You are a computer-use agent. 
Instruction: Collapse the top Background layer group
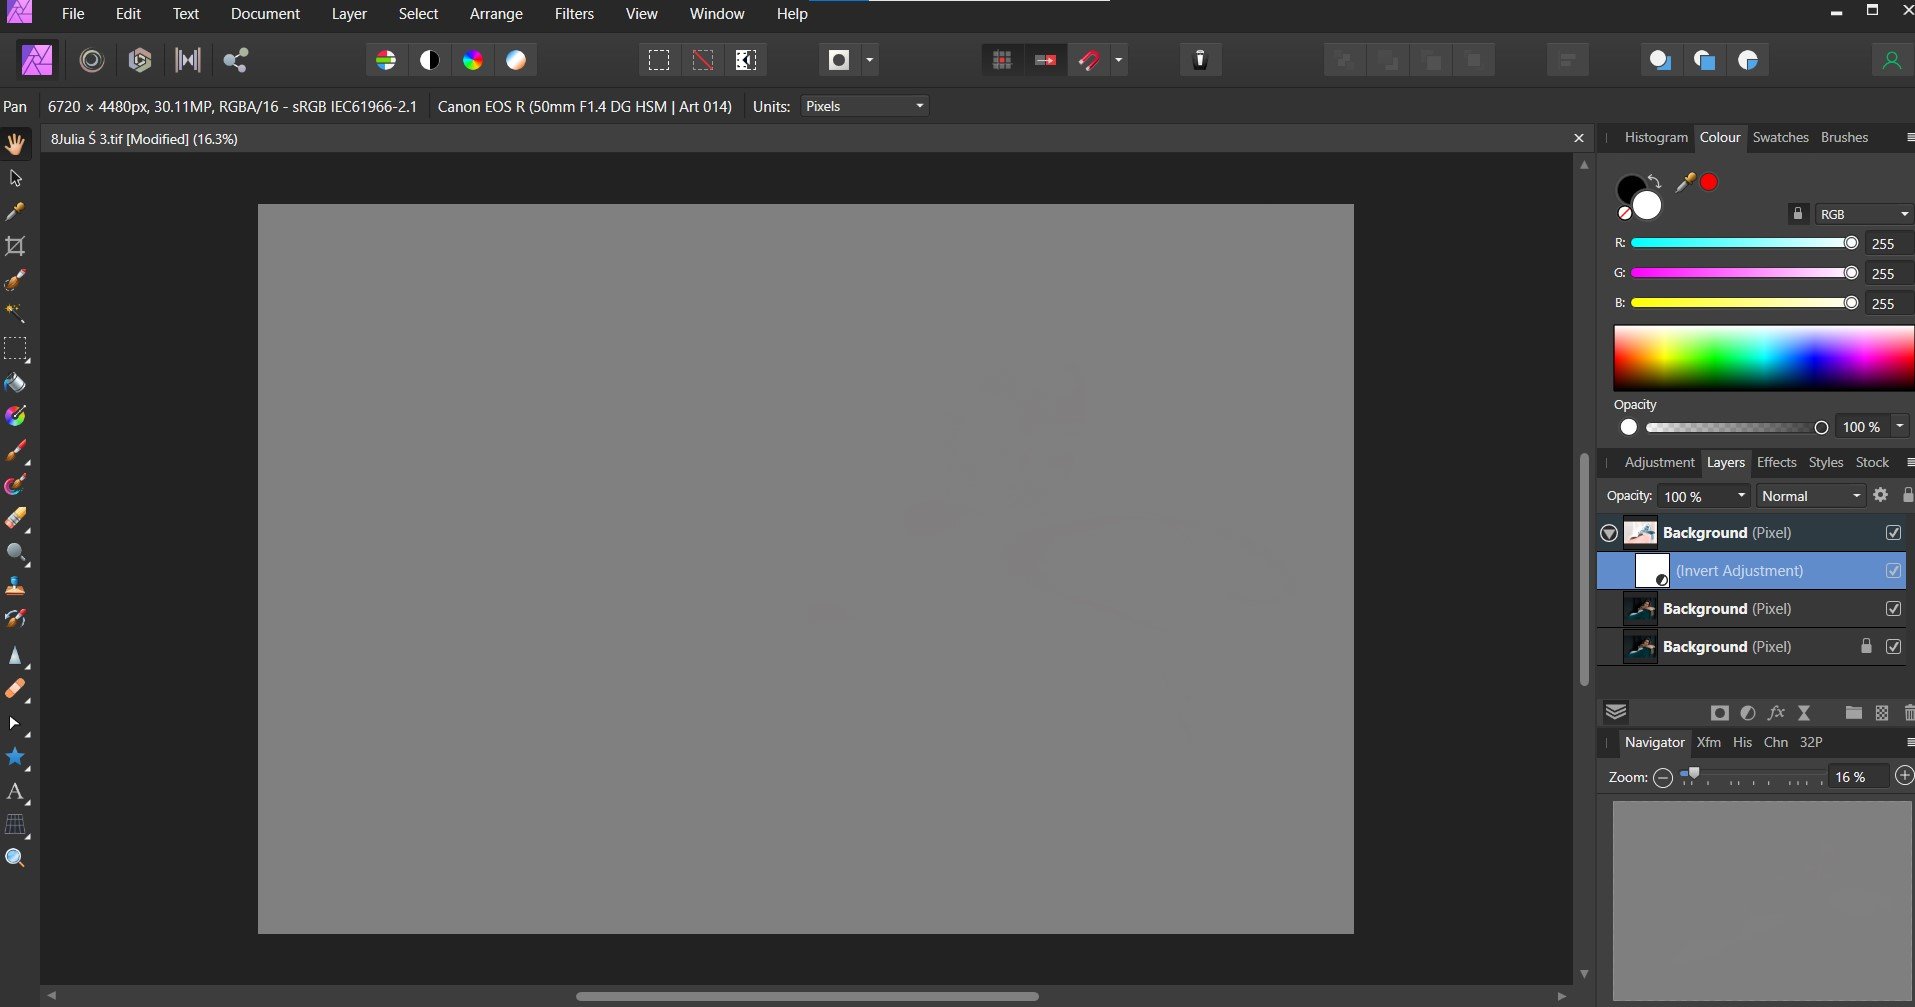click(1608, 533)
